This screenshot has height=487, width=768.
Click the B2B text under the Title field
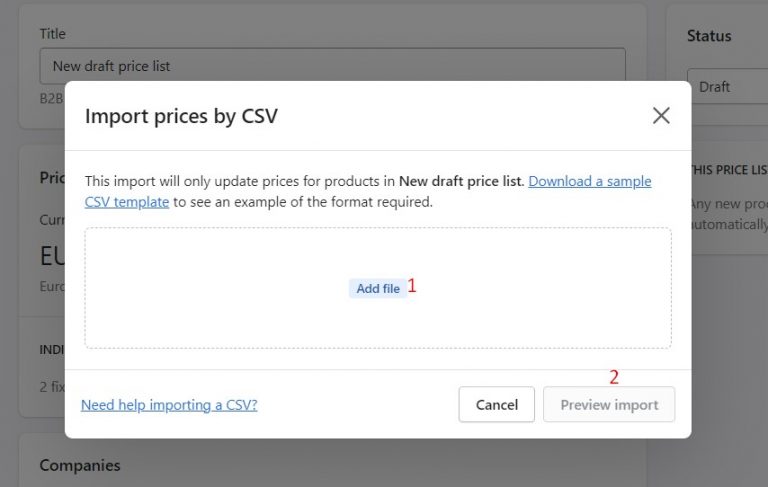coord(51,100)
